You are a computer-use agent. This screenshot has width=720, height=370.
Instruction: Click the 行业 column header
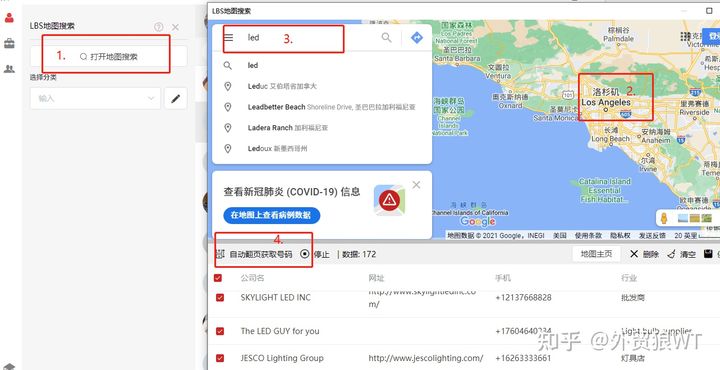(629, 278)
